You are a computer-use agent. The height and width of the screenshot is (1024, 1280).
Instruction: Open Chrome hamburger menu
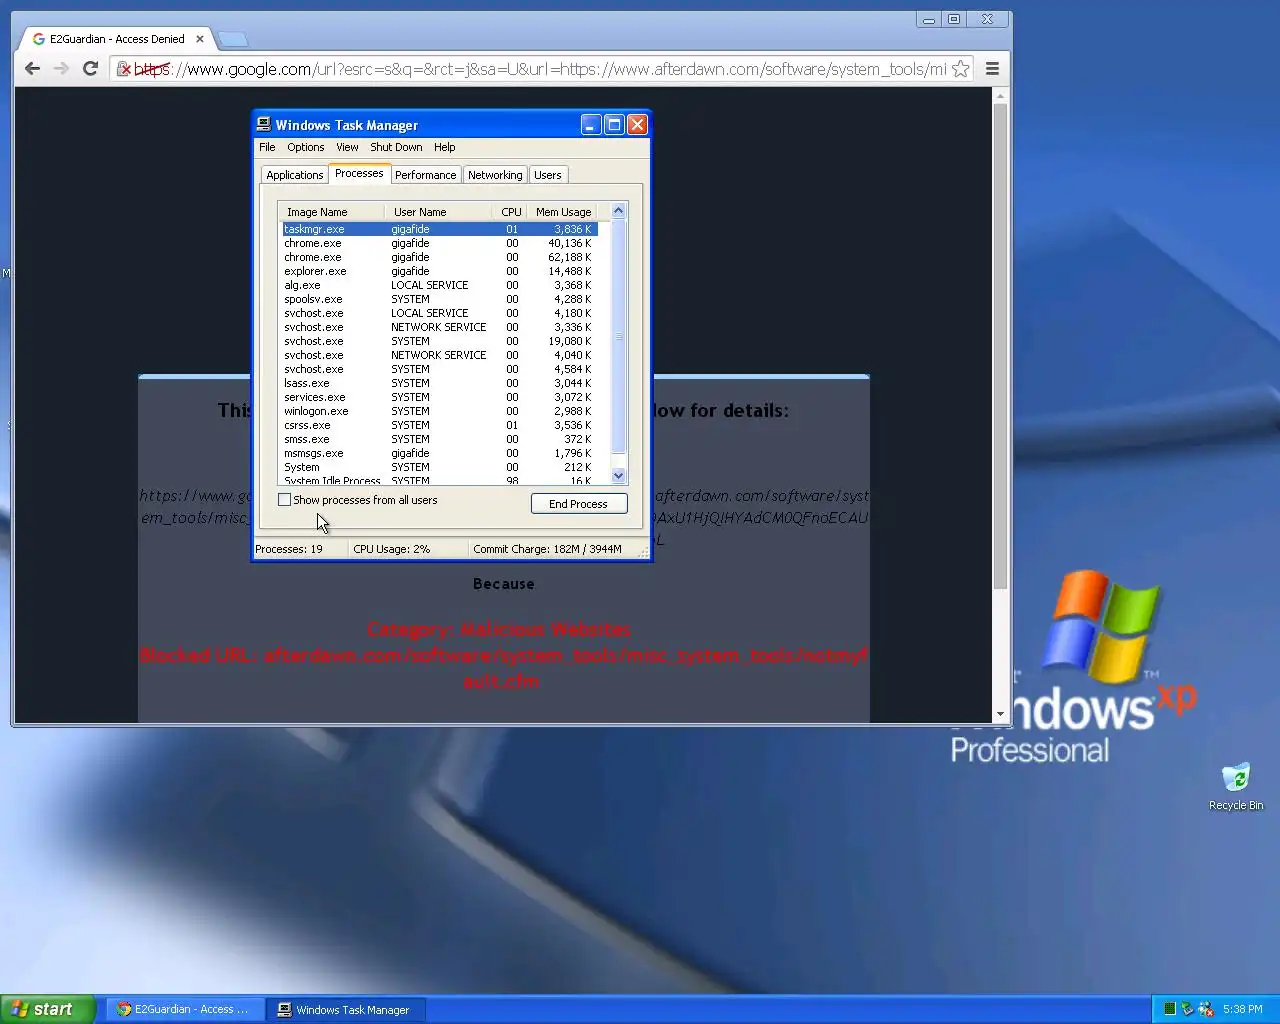(992, 69)
